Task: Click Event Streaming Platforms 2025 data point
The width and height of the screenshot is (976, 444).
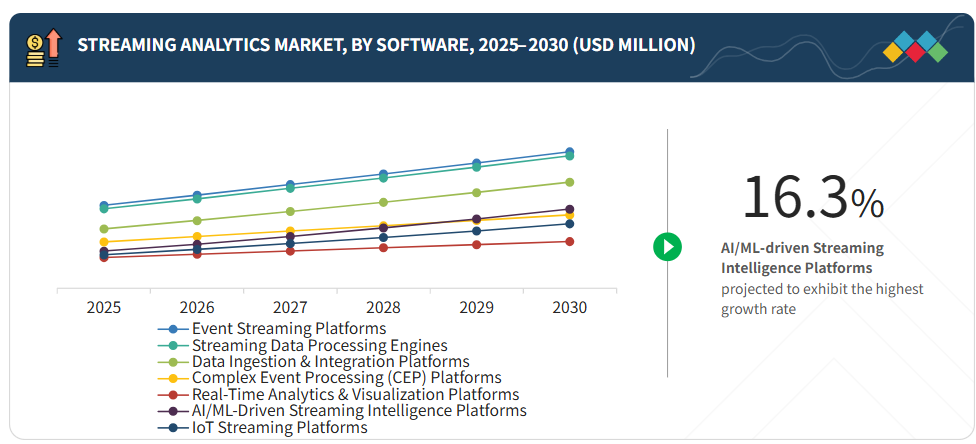Action: coord(104,205)
